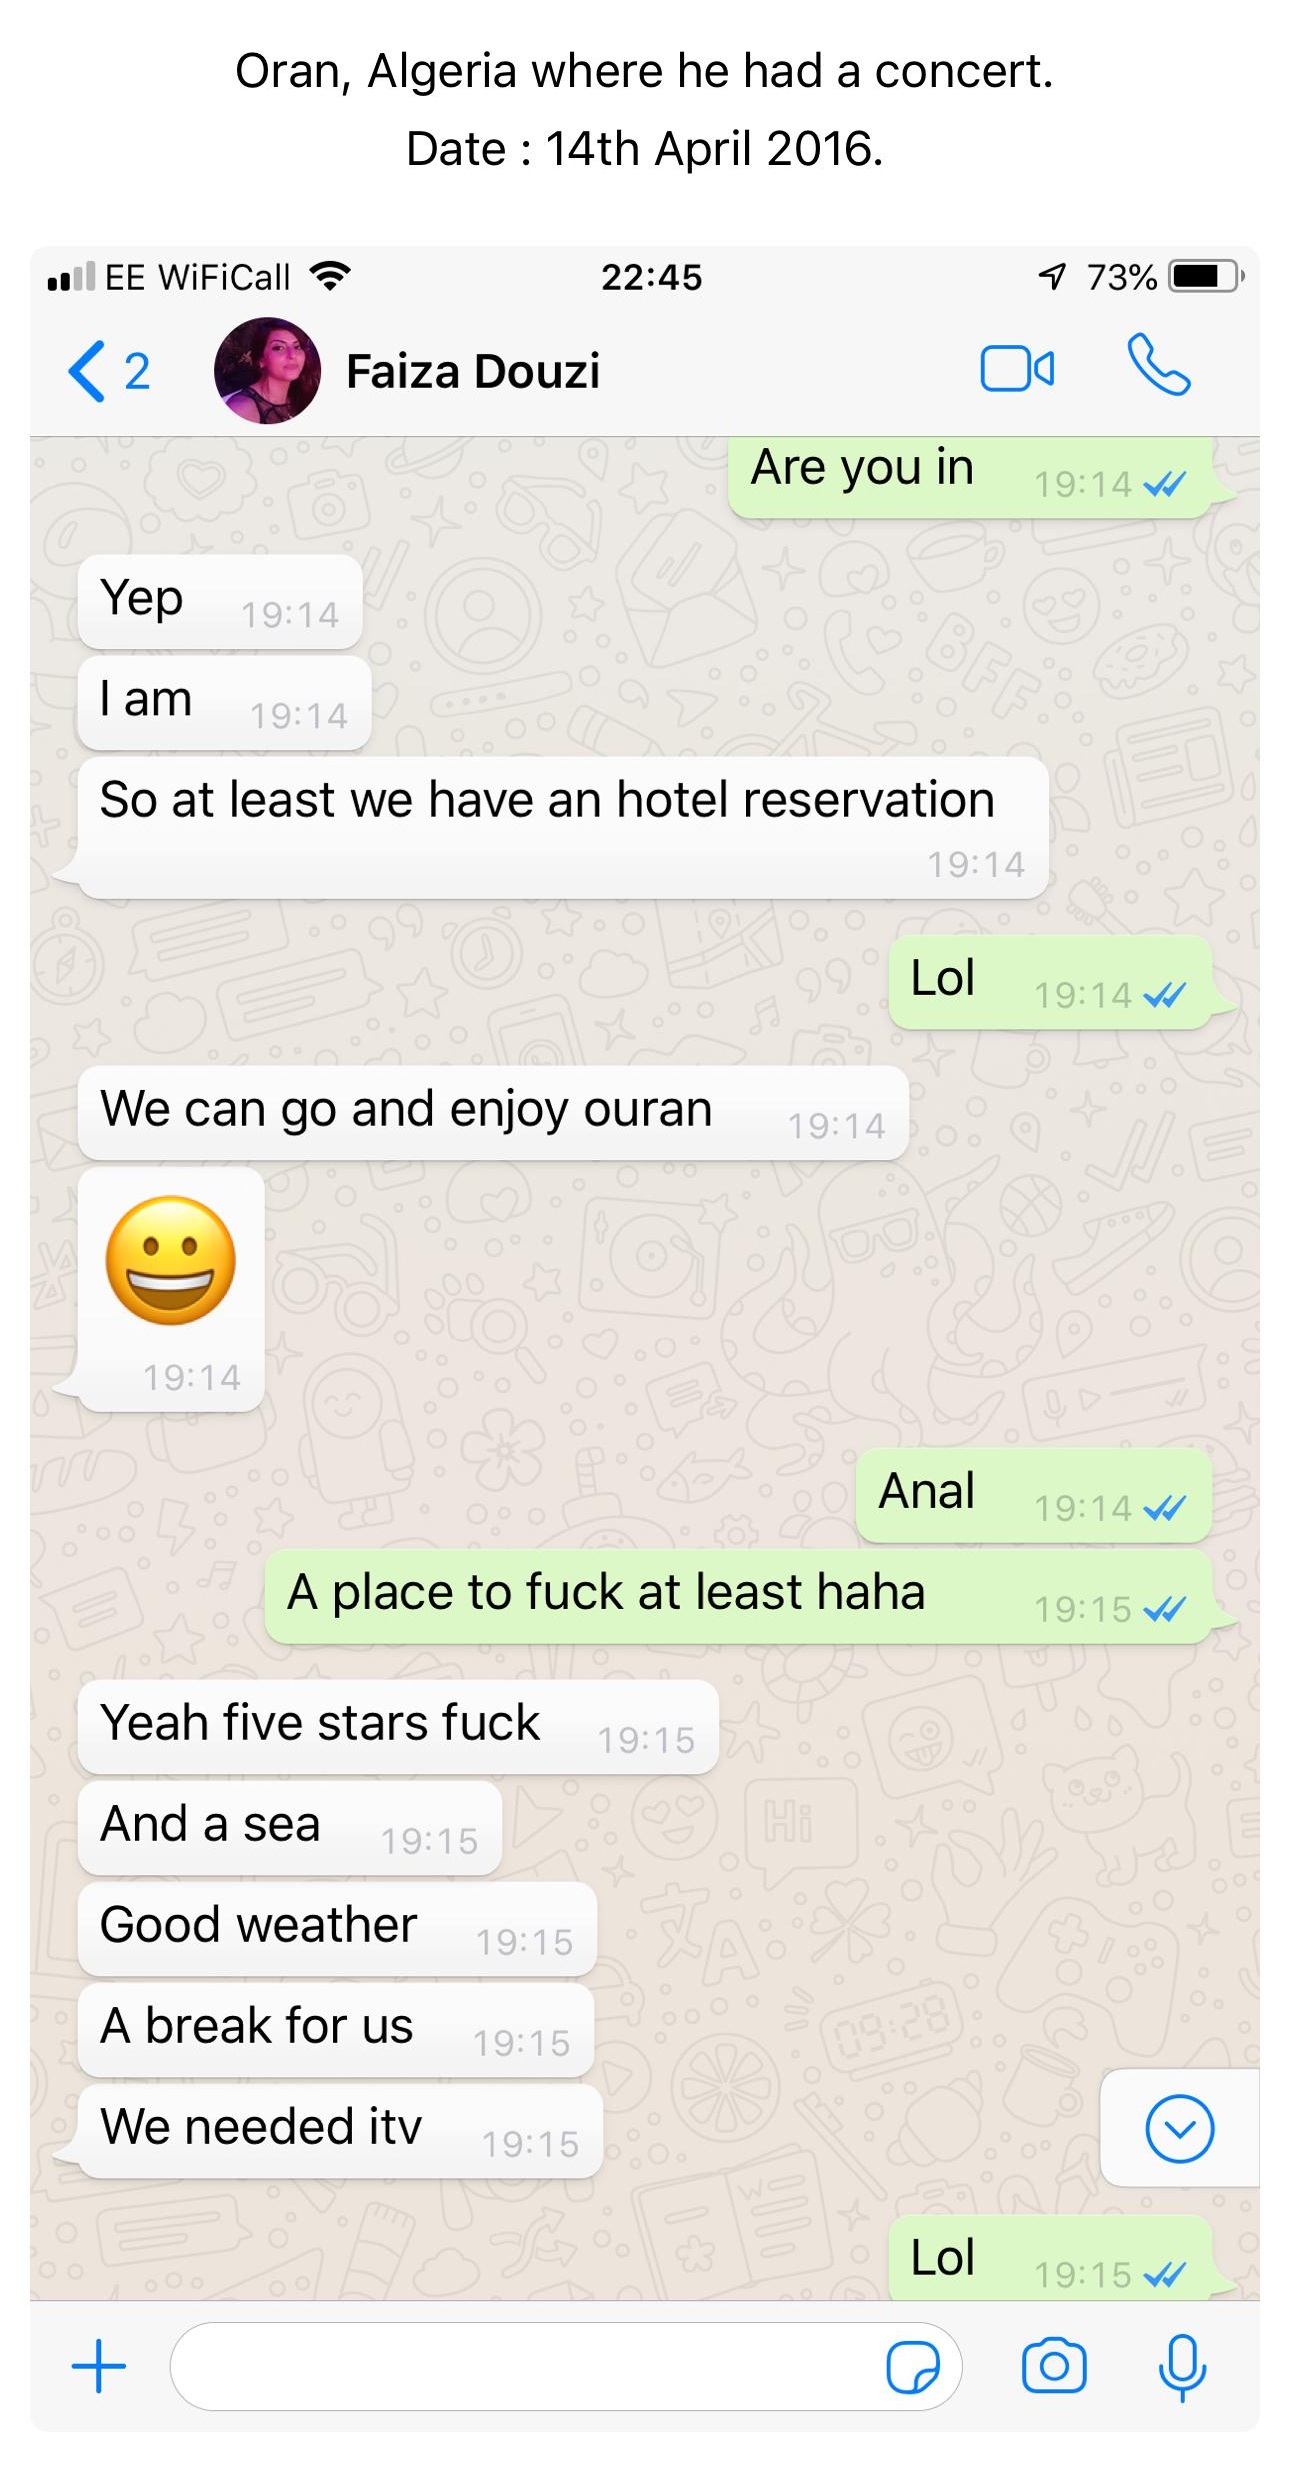The image size is (1290, 2466).
Task: Start a video call with Faiza Douzi
Action: (1017, 368)
